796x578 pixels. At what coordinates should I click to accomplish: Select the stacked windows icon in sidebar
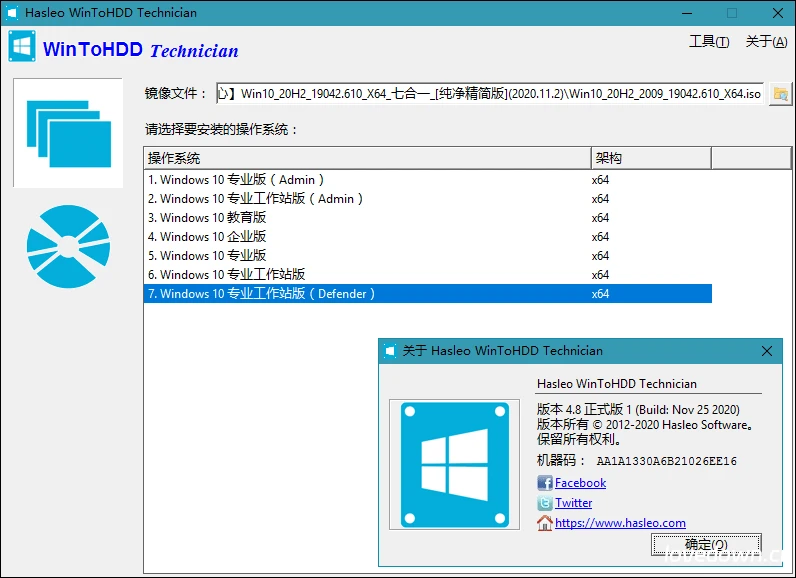click(69, 133)
